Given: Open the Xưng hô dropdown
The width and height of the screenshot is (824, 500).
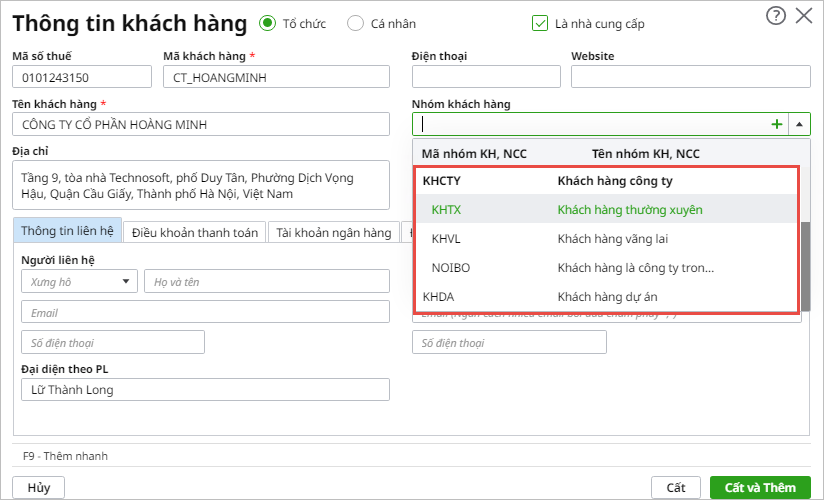Looking at the screenshot, I should click(x=79, y=282).
